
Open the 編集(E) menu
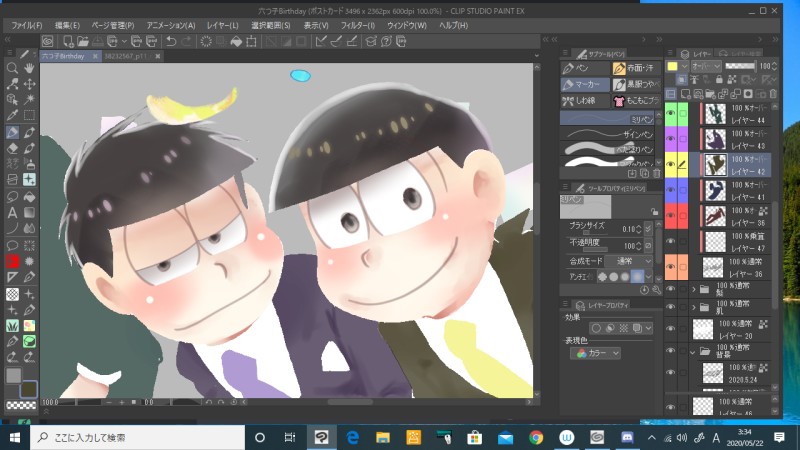point(67,25)
